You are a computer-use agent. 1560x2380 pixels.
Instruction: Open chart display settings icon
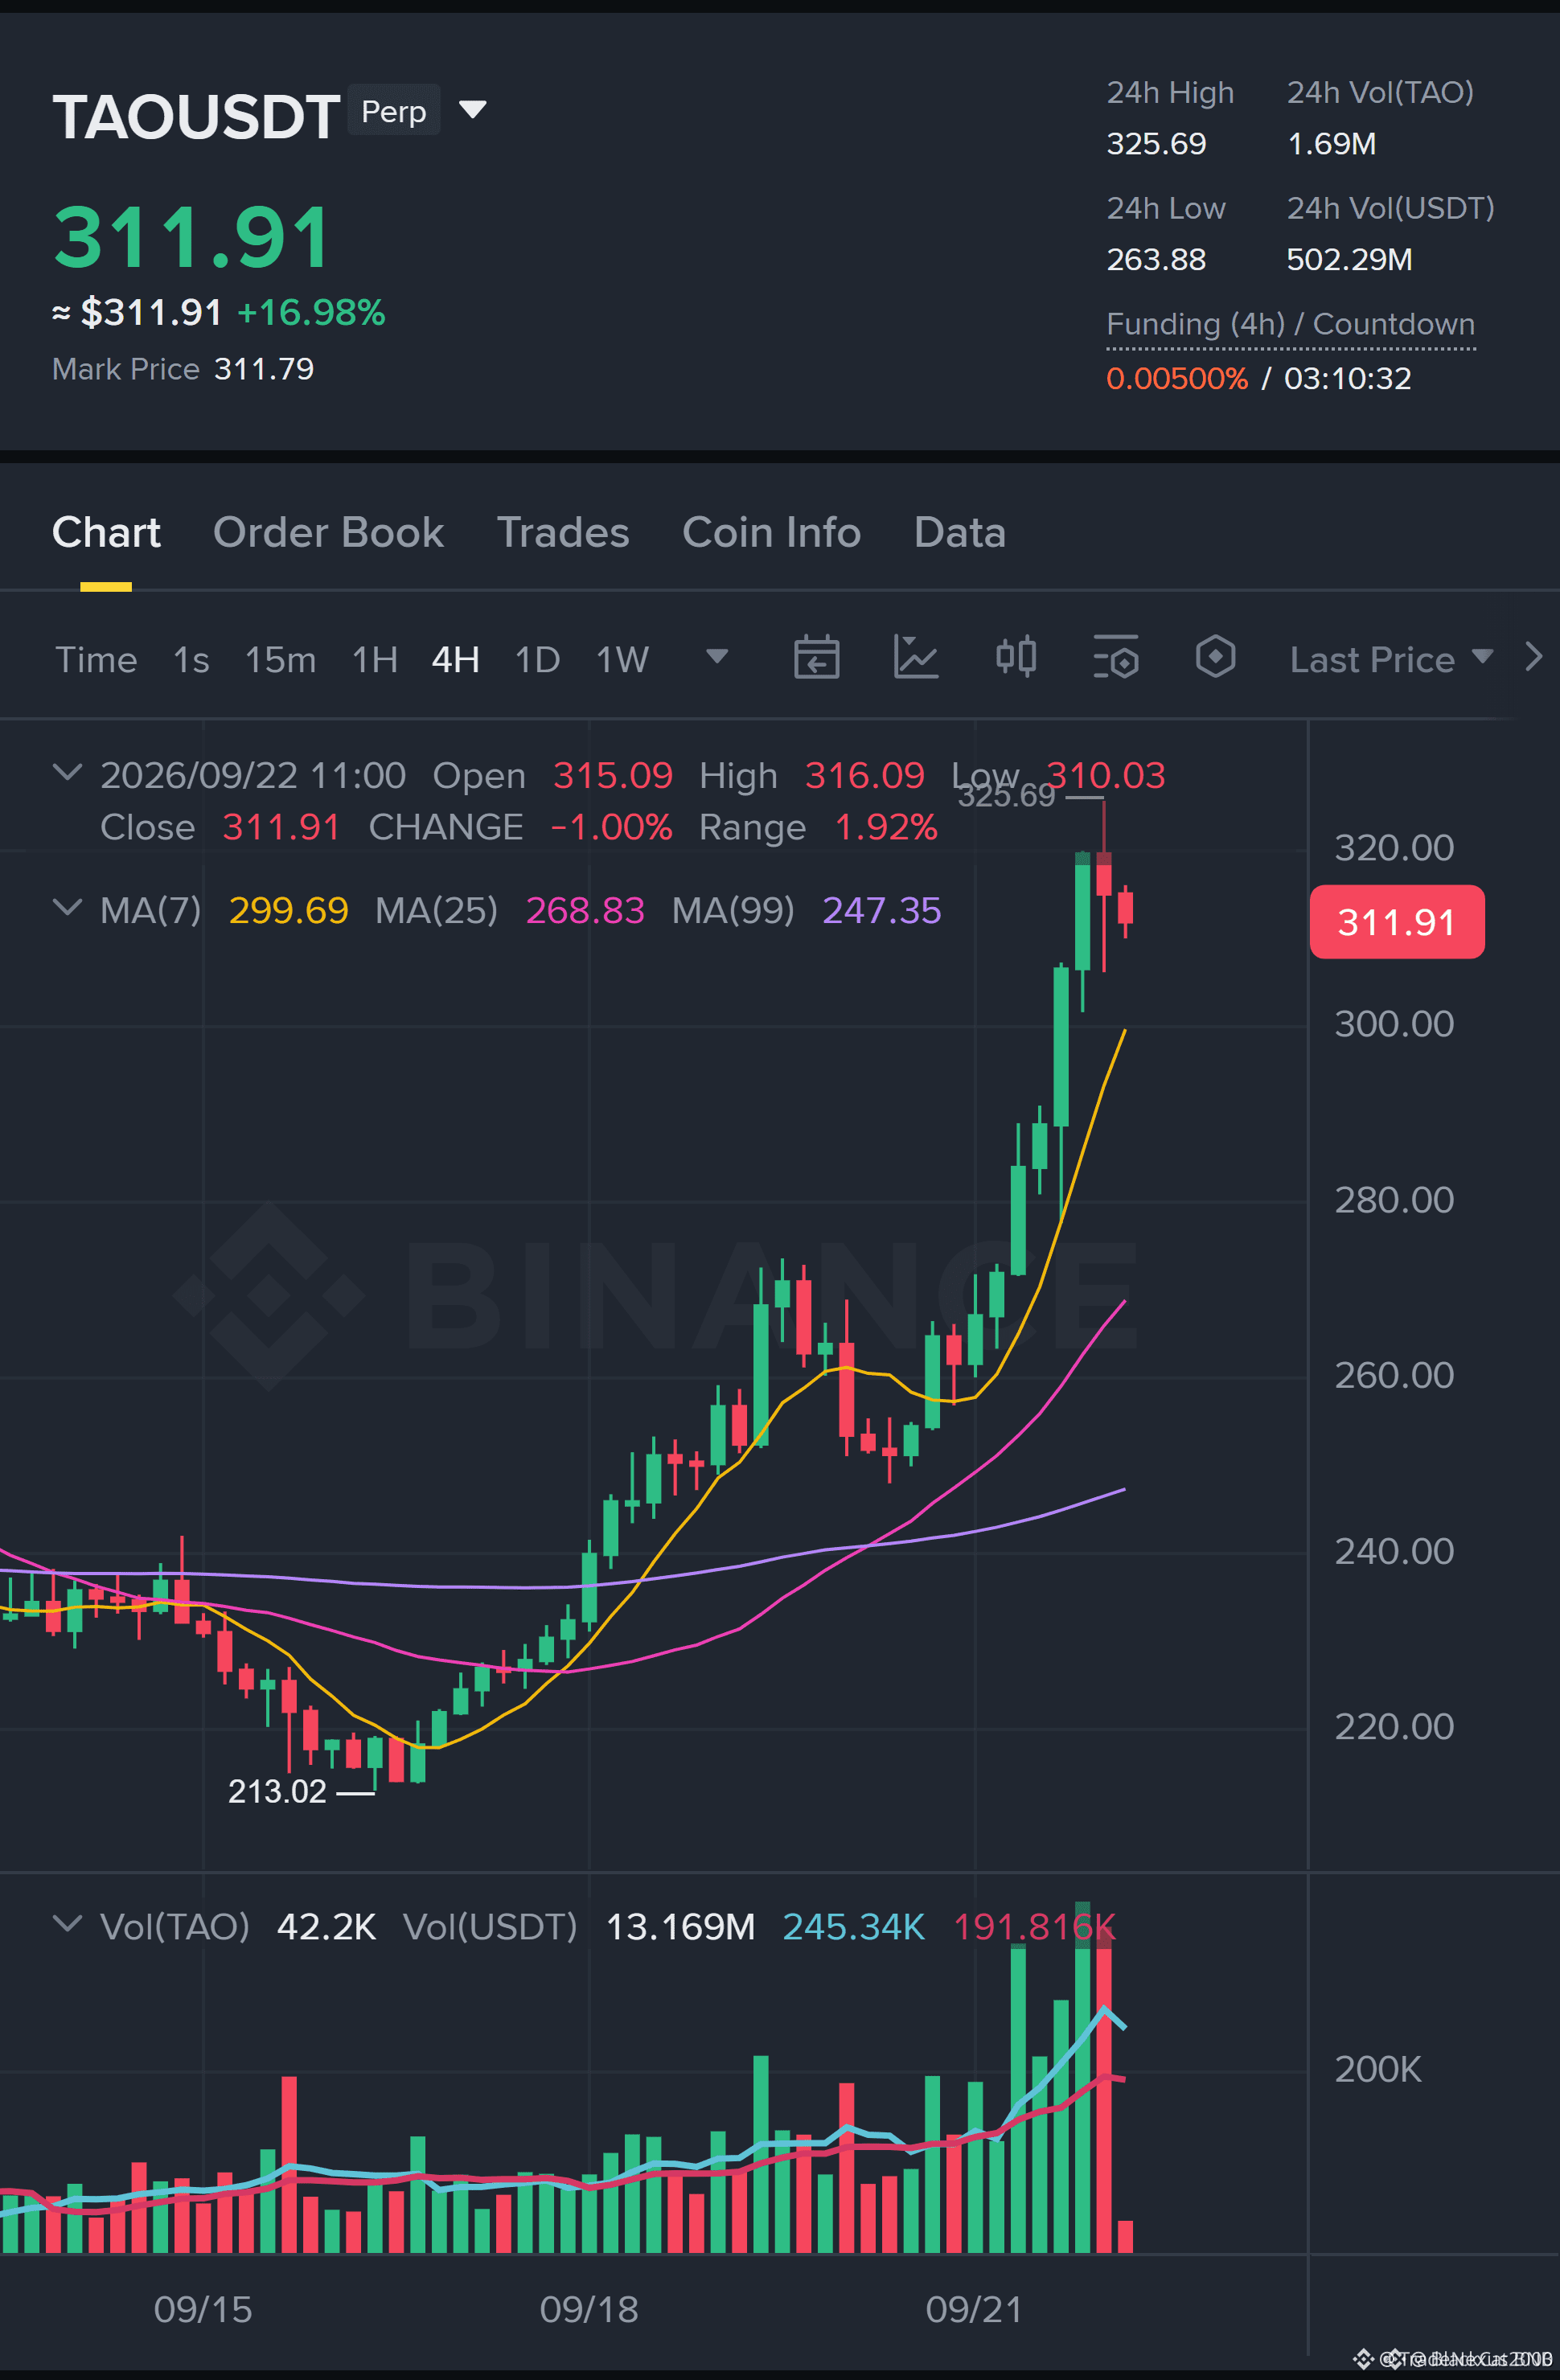click(x=1116, y=658)
